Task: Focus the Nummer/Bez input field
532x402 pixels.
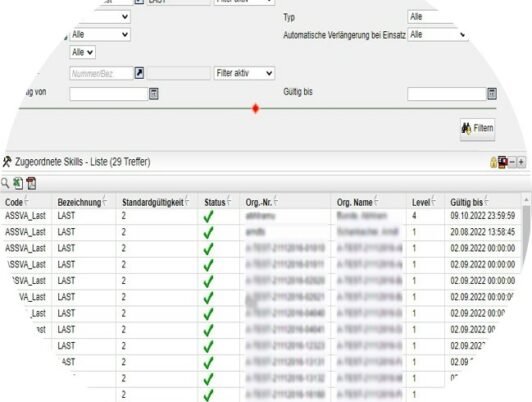Action: click(x=101, y=73)
